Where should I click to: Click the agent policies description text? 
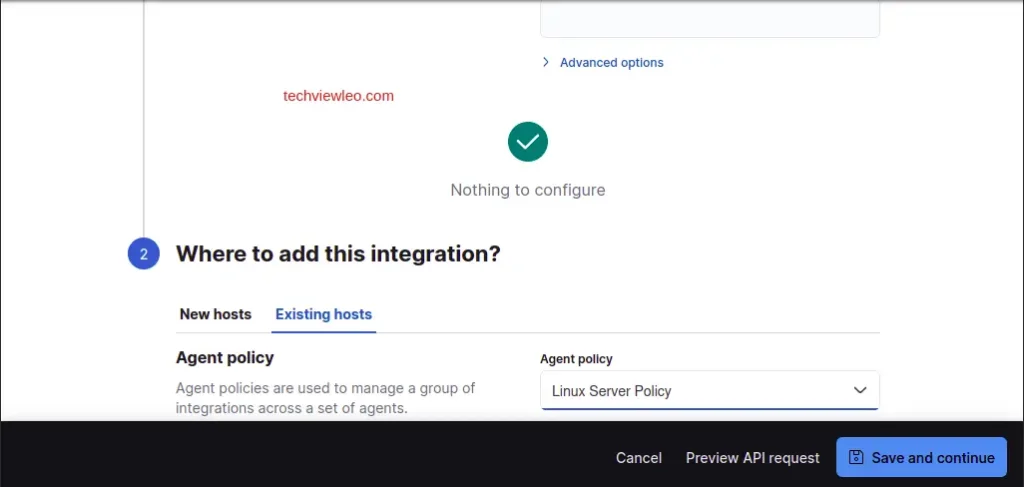[x=325, y=398]
